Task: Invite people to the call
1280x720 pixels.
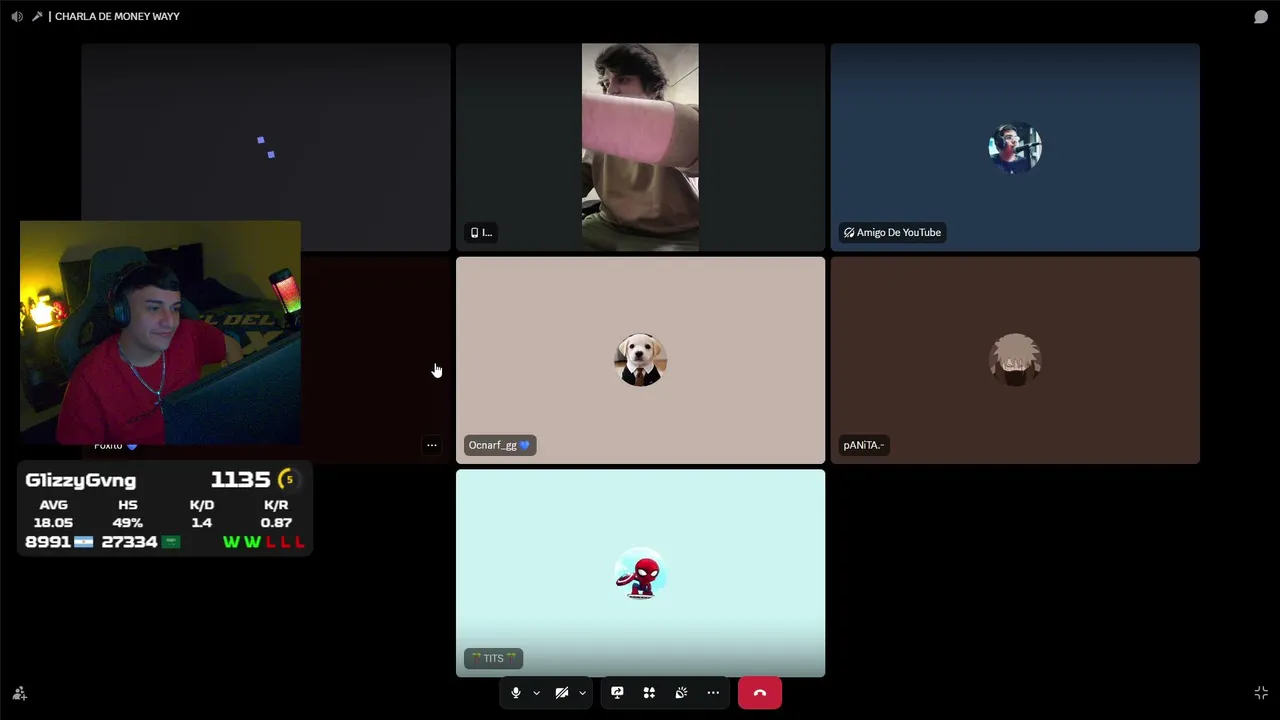Action: (19, 693)
